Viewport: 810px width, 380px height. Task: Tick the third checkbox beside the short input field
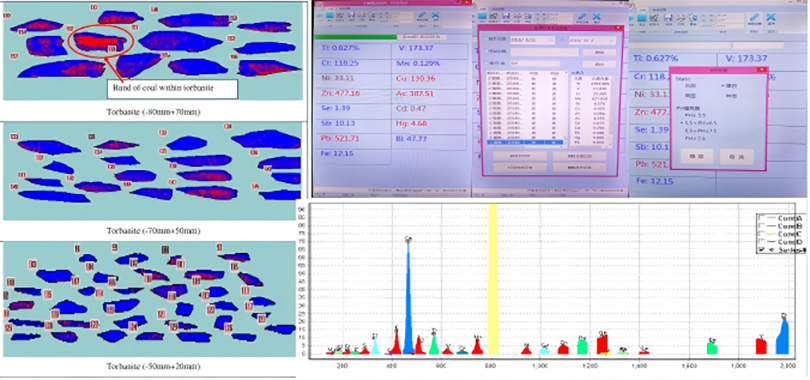point(486,63)
